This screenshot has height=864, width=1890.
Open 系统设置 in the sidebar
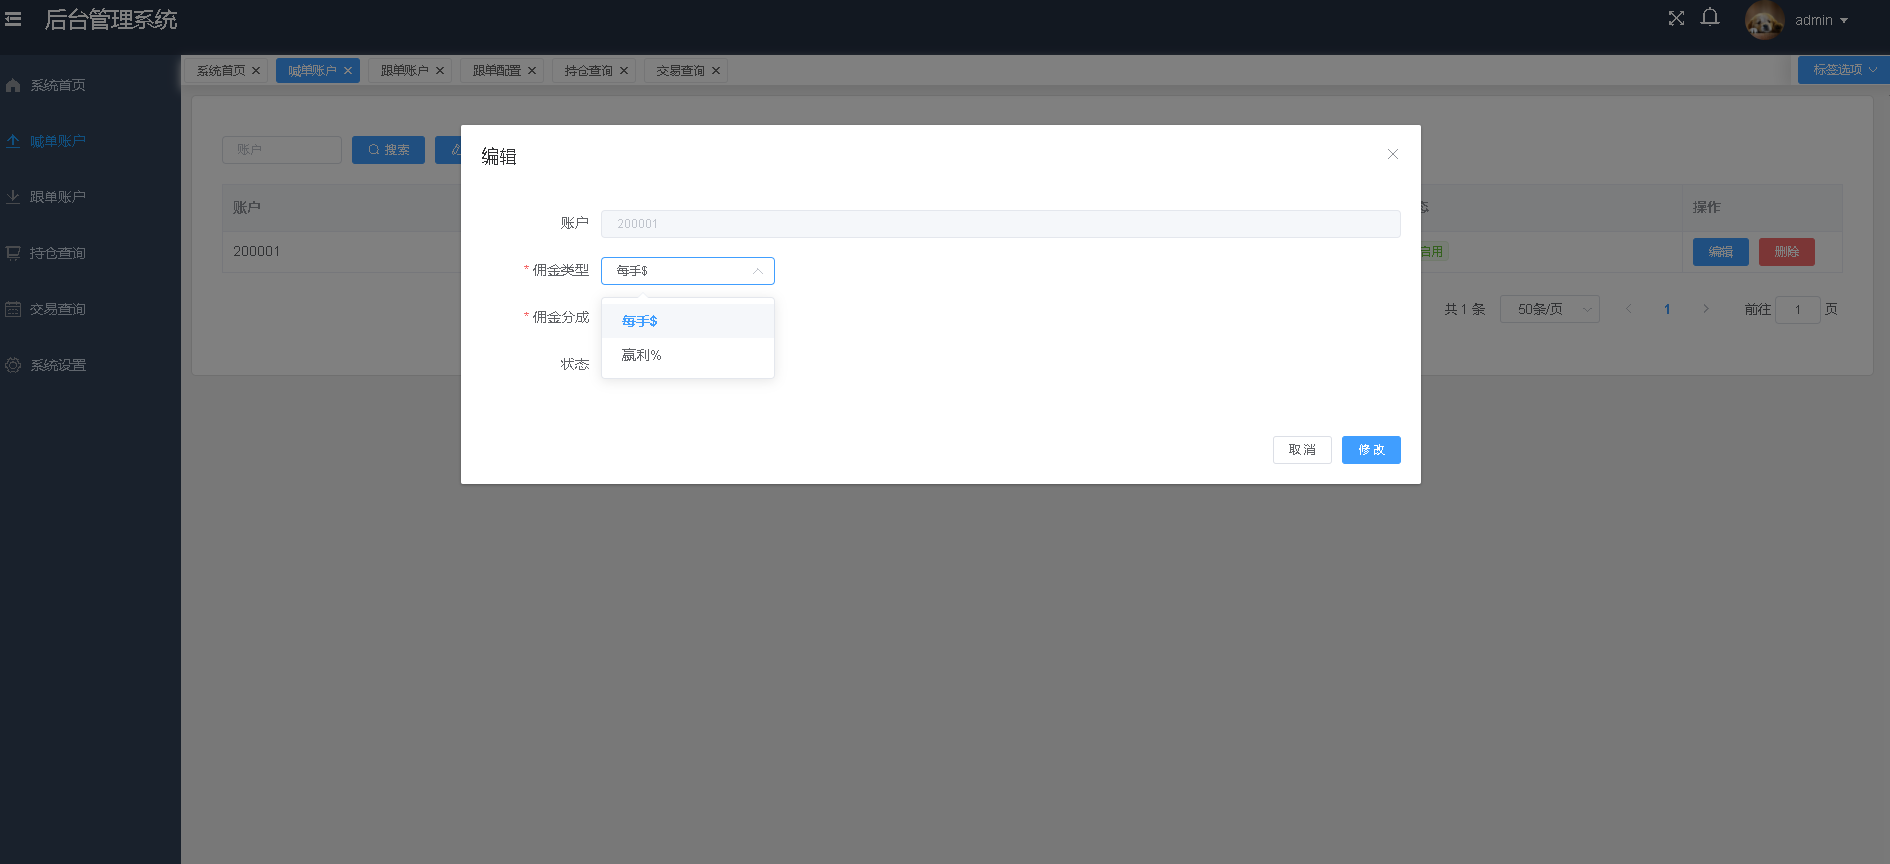coord(58,365)
